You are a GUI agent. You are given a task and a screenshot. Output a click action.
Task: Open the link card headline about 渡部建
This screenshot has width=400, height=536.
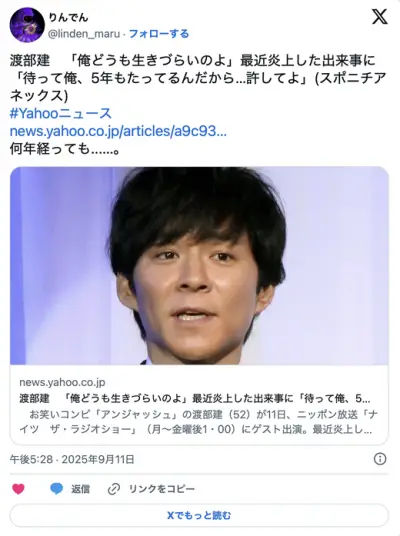tap(195, 398)
